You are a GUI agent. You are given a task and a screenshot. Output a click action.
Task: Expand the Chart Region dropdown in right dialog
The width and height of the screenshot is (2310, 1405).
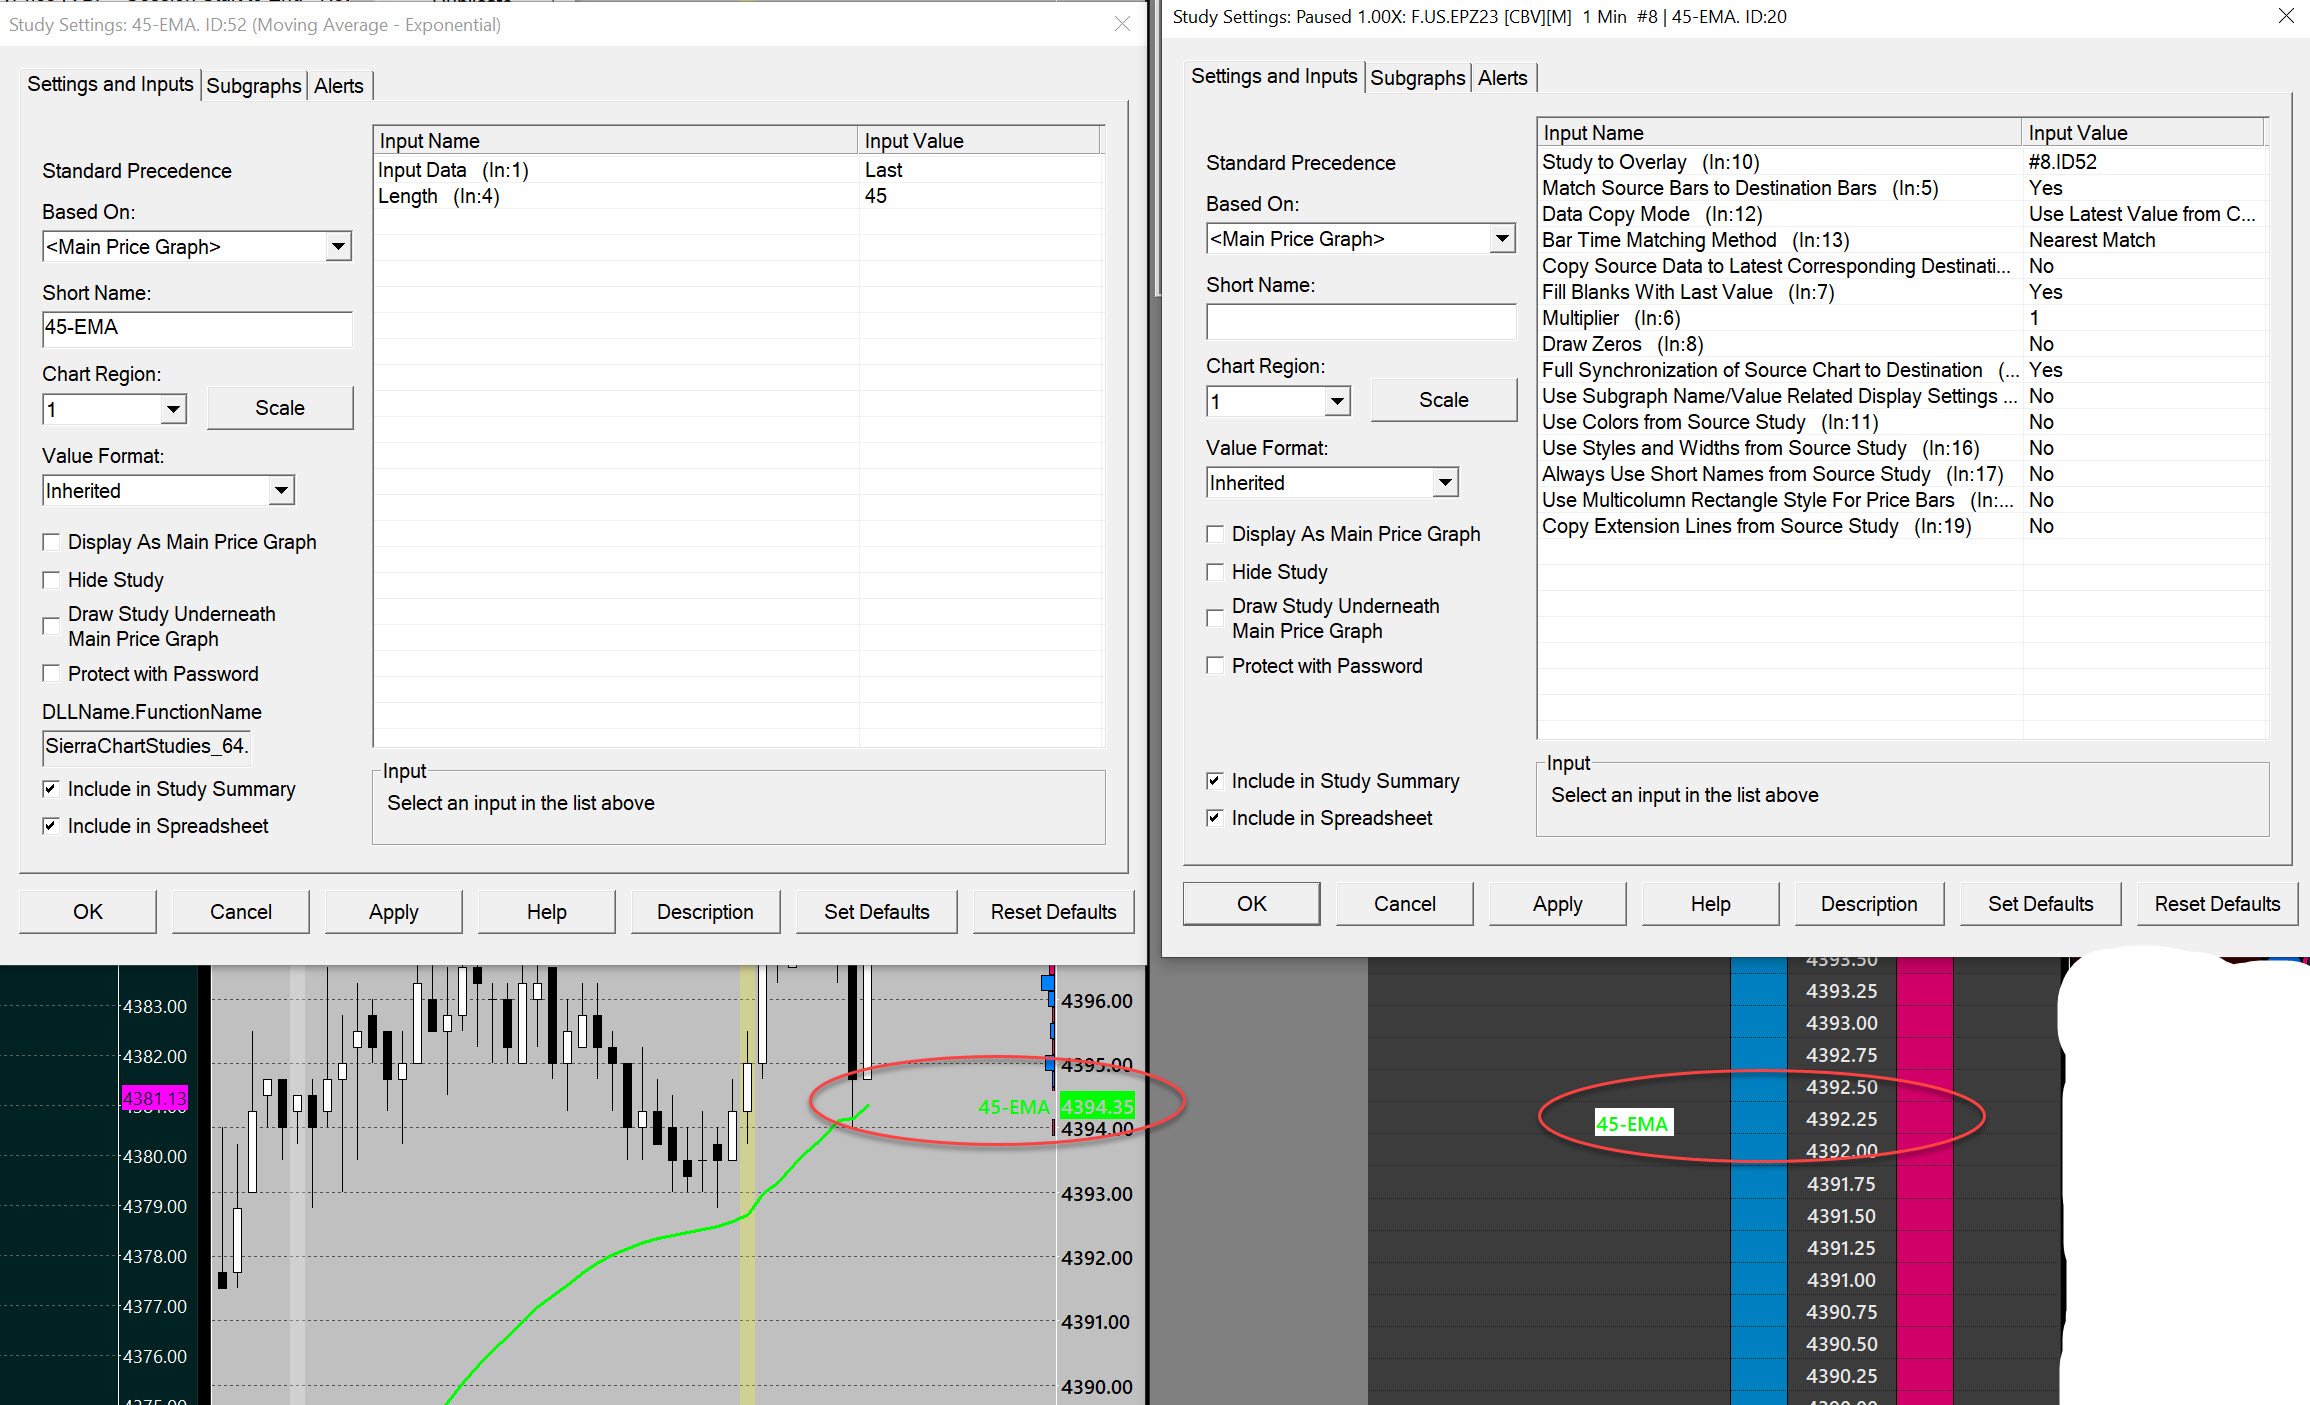tap(1337, 401)
